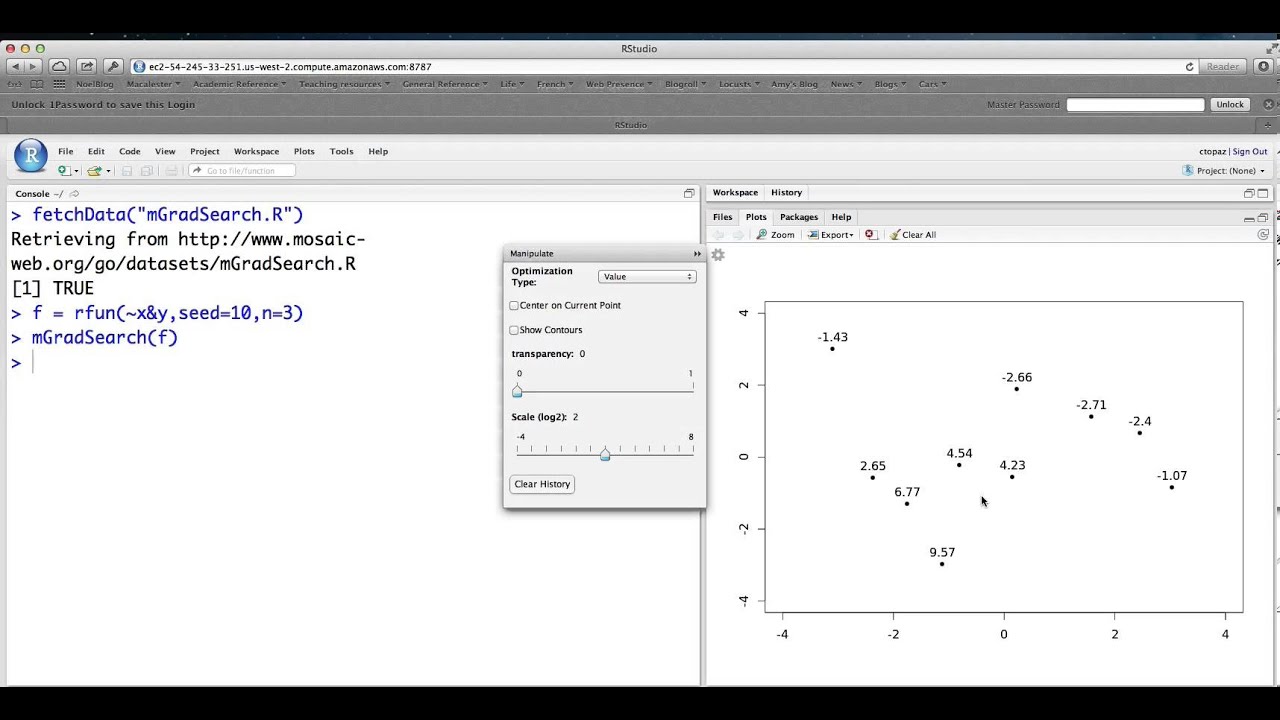
Task: Click the previous plot arrow icon
Action: pos(718,235)
